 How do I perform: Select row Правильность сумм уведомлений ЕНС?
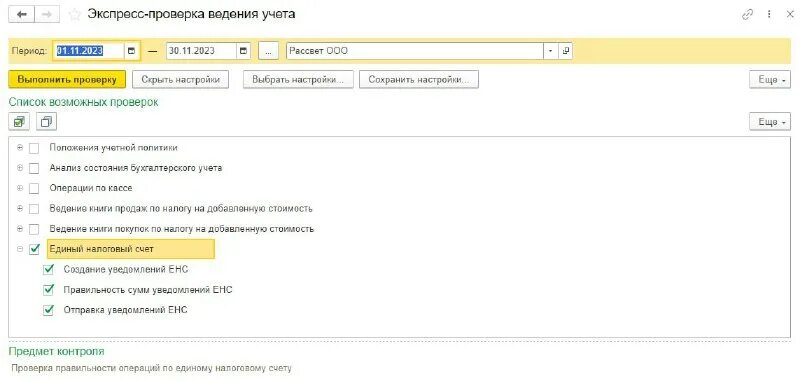coord(148,290)
